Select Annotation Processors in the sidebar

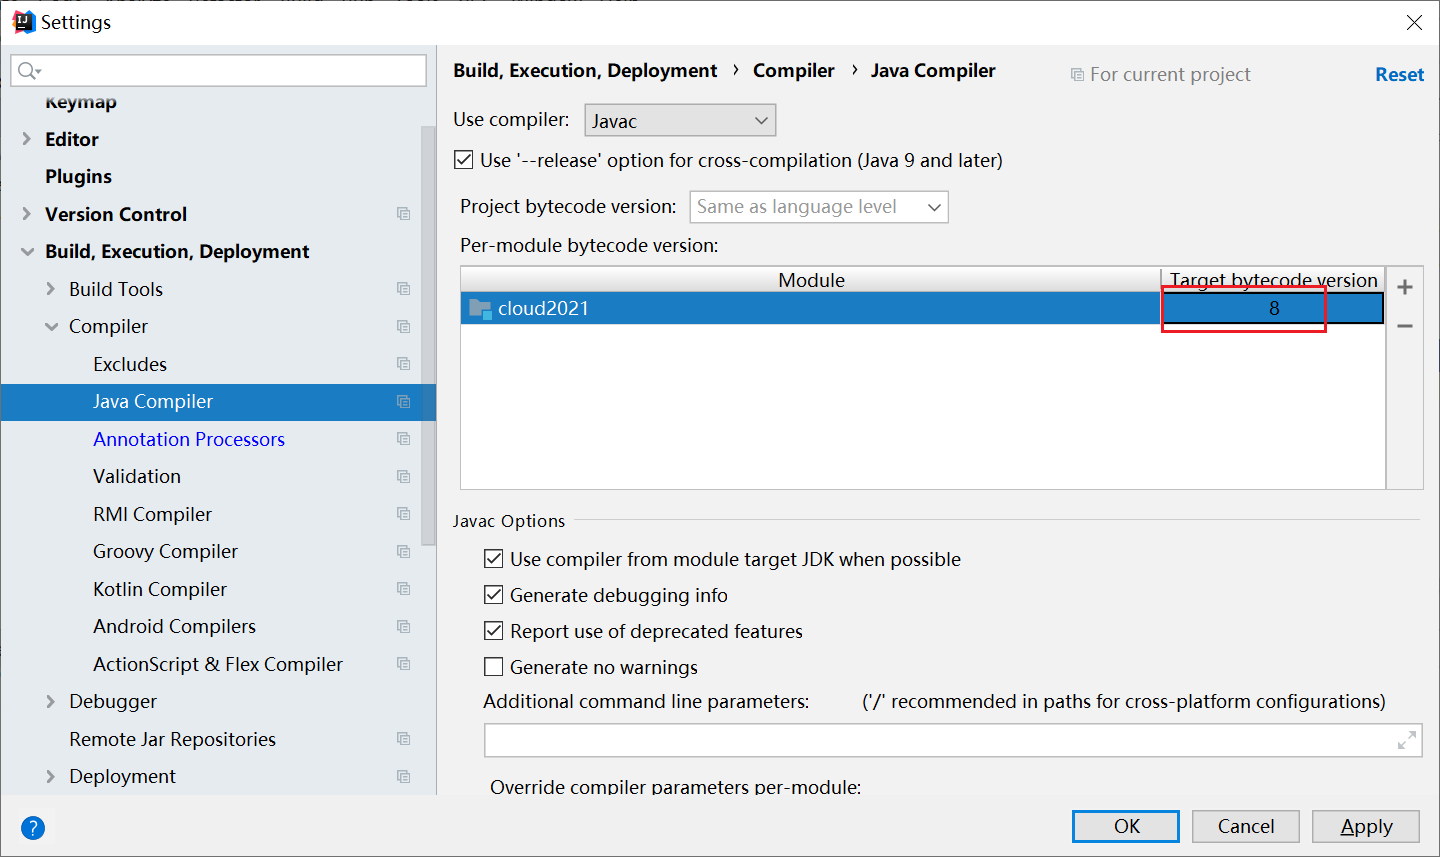pyautogui.click(x=188, y=438)
